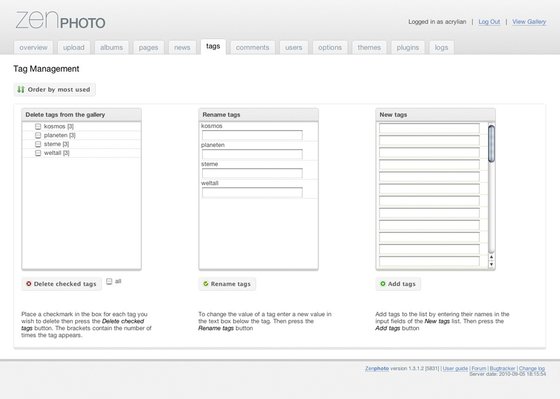Switch to the albums tab
The width and height of the screenshot is (560, 399).
pyautogui.click(x=111, y=48)
